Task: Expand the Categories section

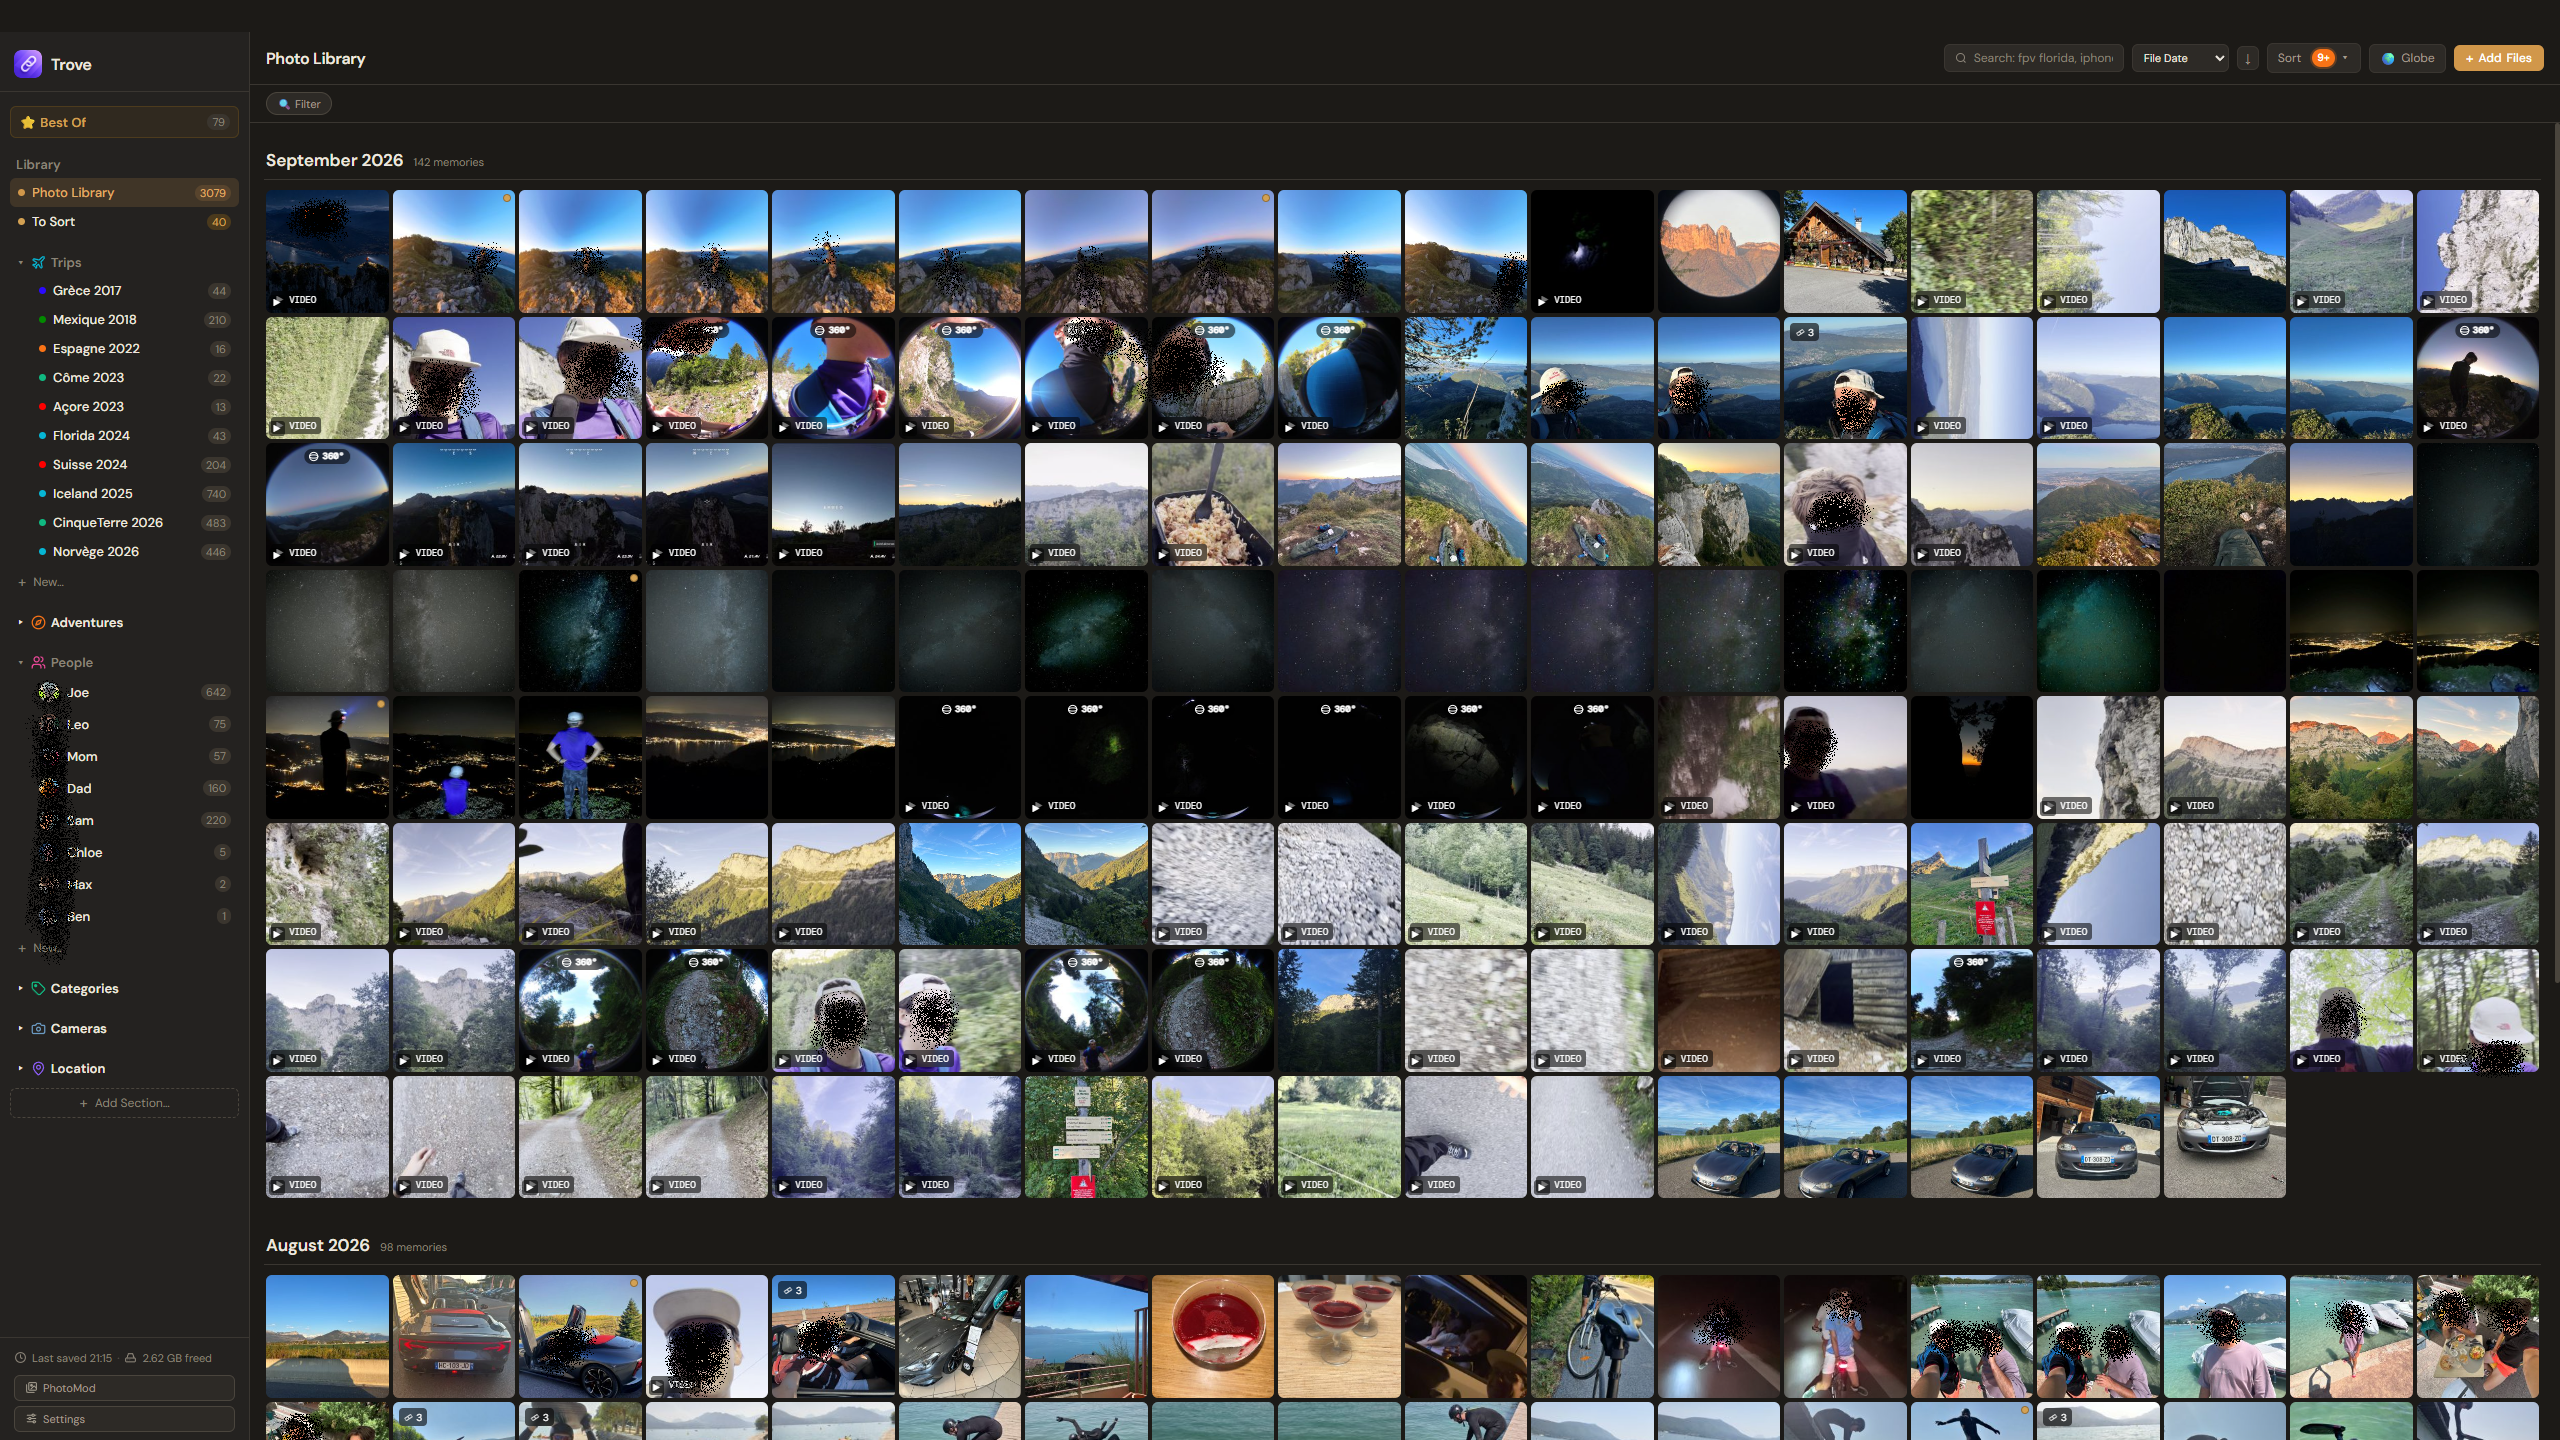Action: click(x=20, y=988)
